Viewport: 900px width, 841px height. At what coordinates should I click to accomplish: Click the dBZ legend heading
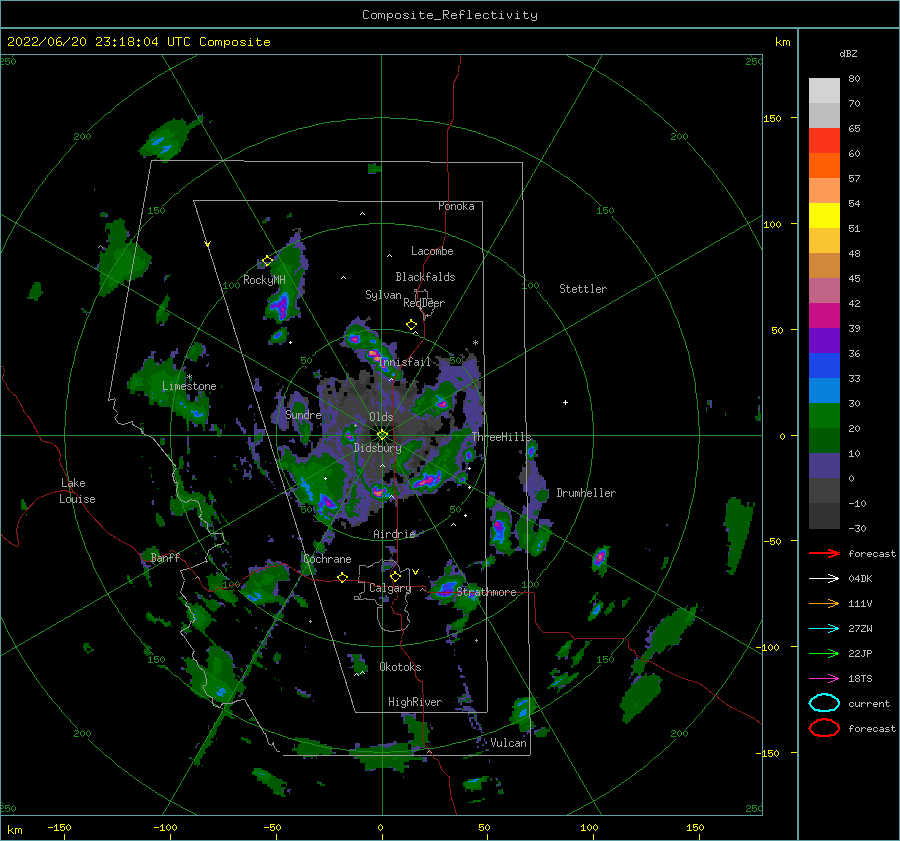848,53
